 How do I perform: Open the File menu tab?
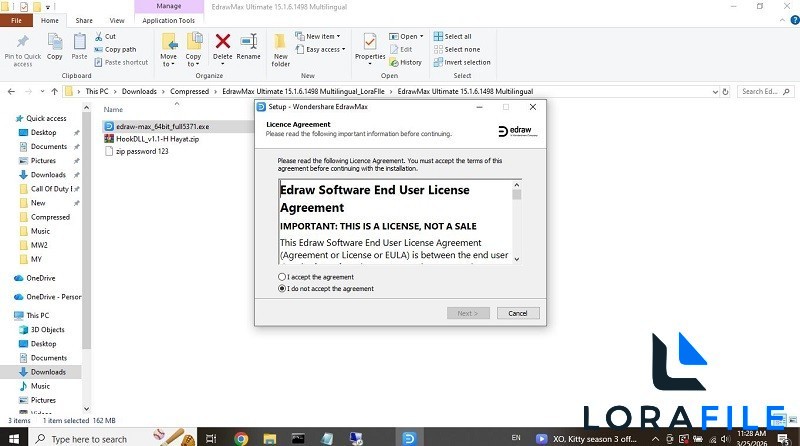[16, 20]
